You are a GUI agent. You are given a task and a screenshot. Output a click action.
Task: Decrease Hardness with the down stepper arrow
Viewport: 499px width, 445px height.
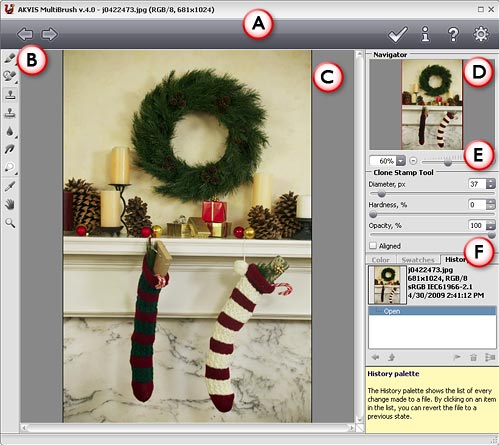[x=491, y=207]
